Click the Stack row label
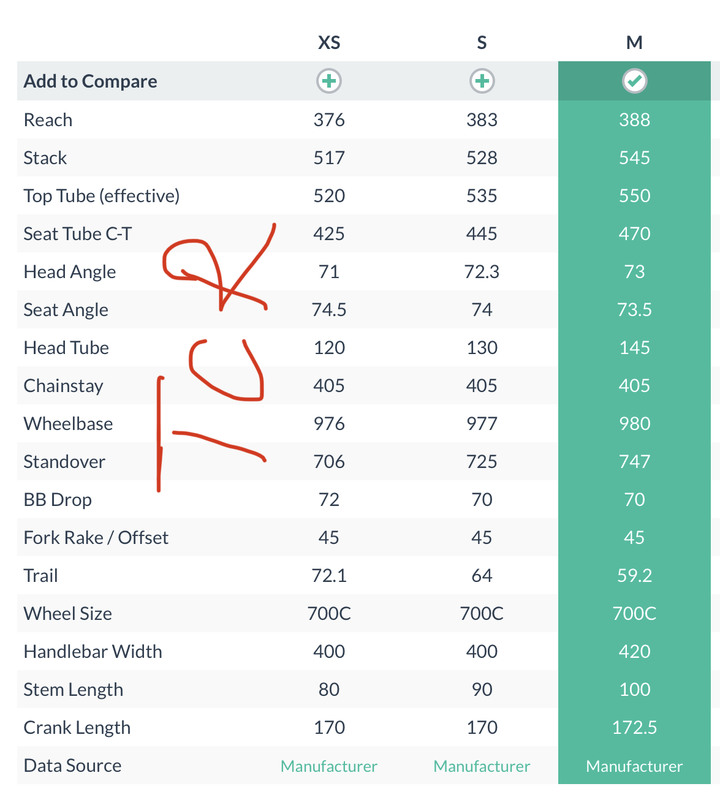720x800 pixels. tap(45, 158)
